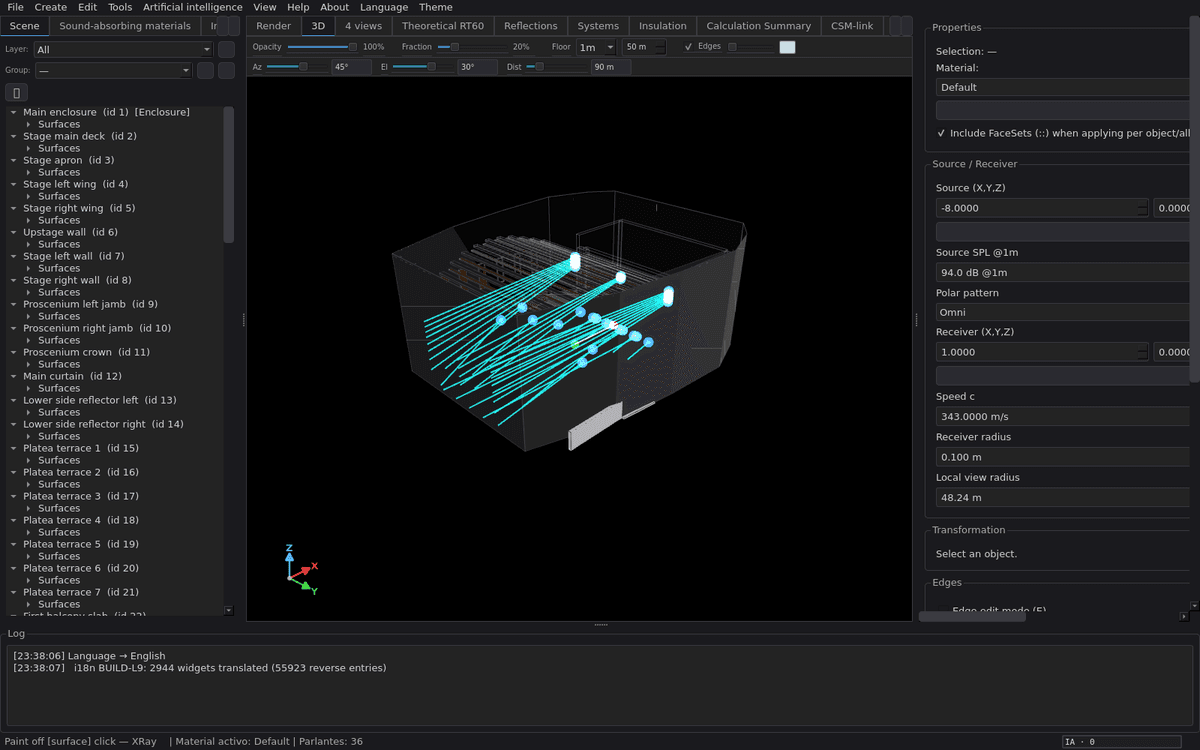This screenshot has height=750, width=1200.
Task: Switch to the Render tab
Action: tap(274, 26)
